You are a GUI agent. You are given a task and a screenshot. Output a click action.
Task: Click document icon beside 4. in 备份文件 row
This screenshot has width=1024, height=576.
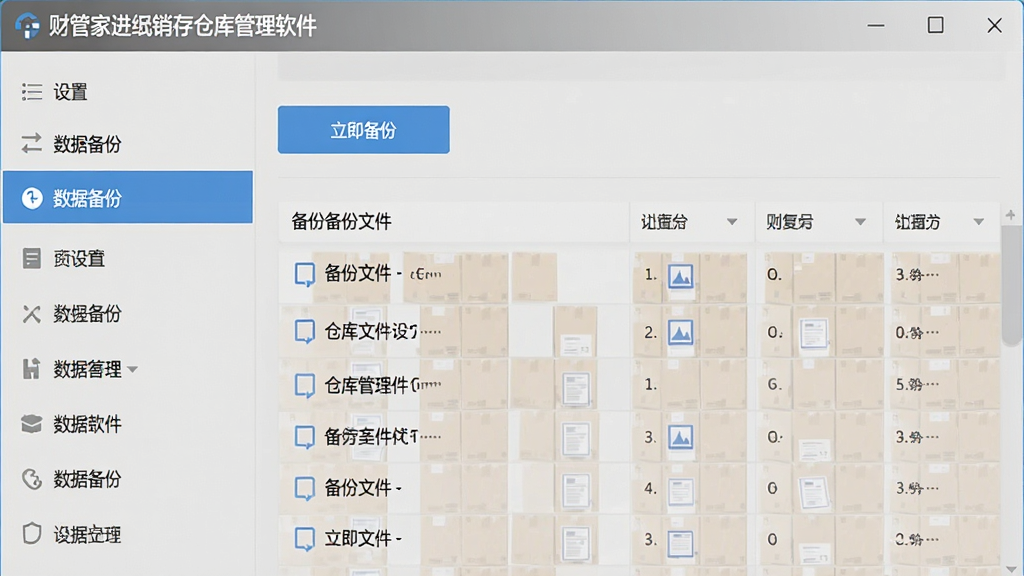[x=680, y=491]
